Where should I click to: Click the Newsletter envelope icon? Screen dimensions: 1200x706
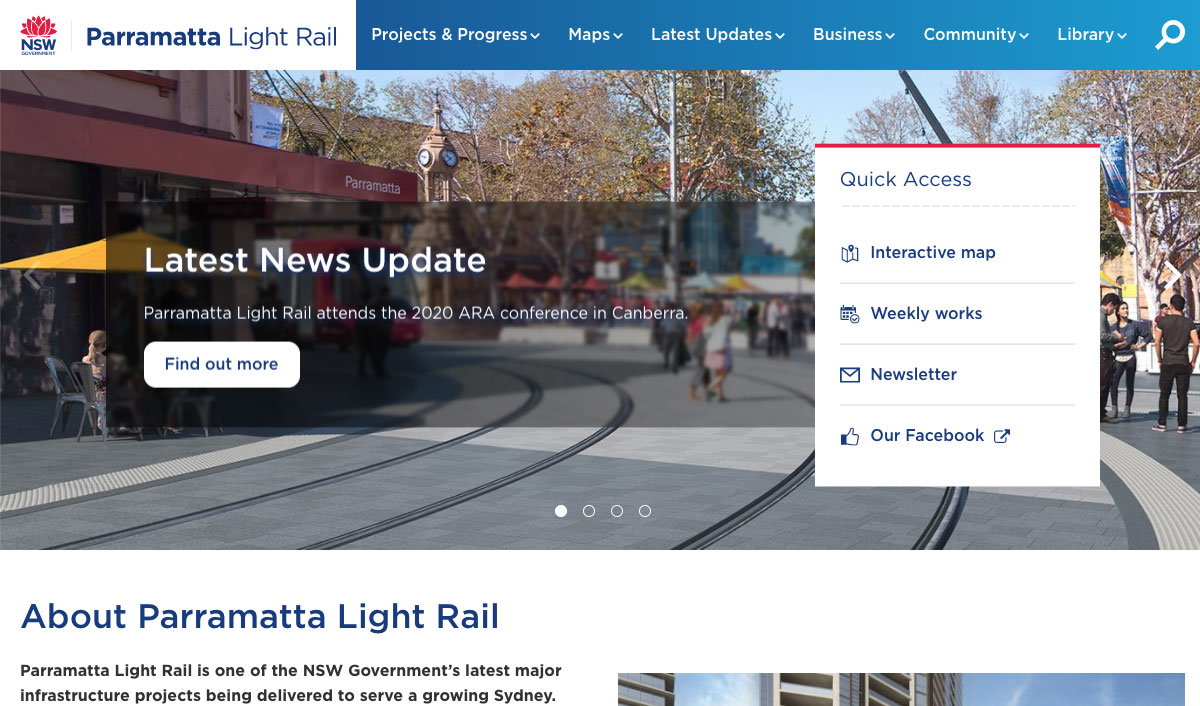click(x=850, y=375)
